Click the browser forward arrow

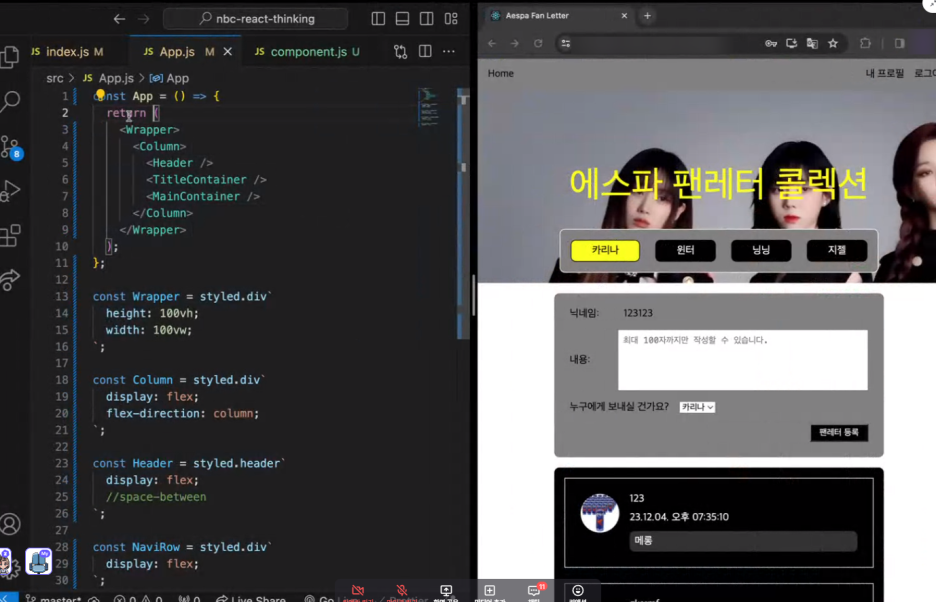tap(515, 44)
